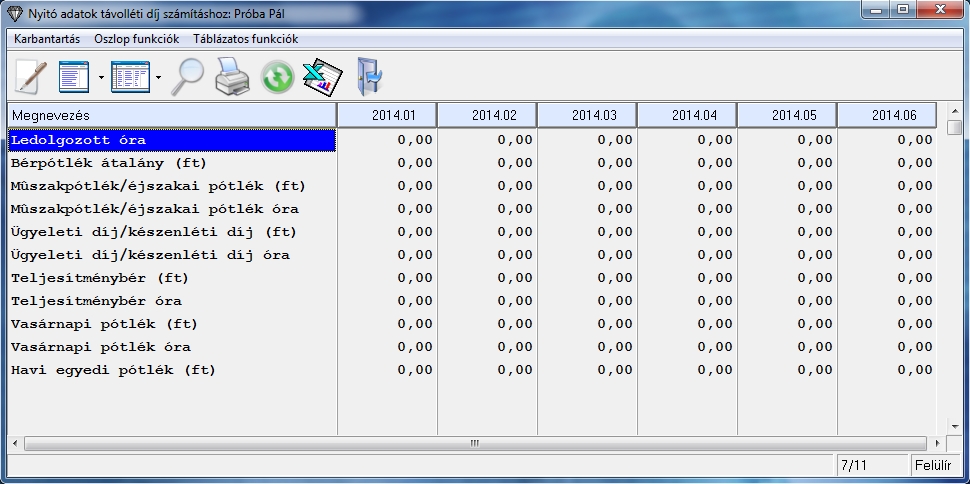
Task: Click the 2014.03 column header
Action: point(586,115)
